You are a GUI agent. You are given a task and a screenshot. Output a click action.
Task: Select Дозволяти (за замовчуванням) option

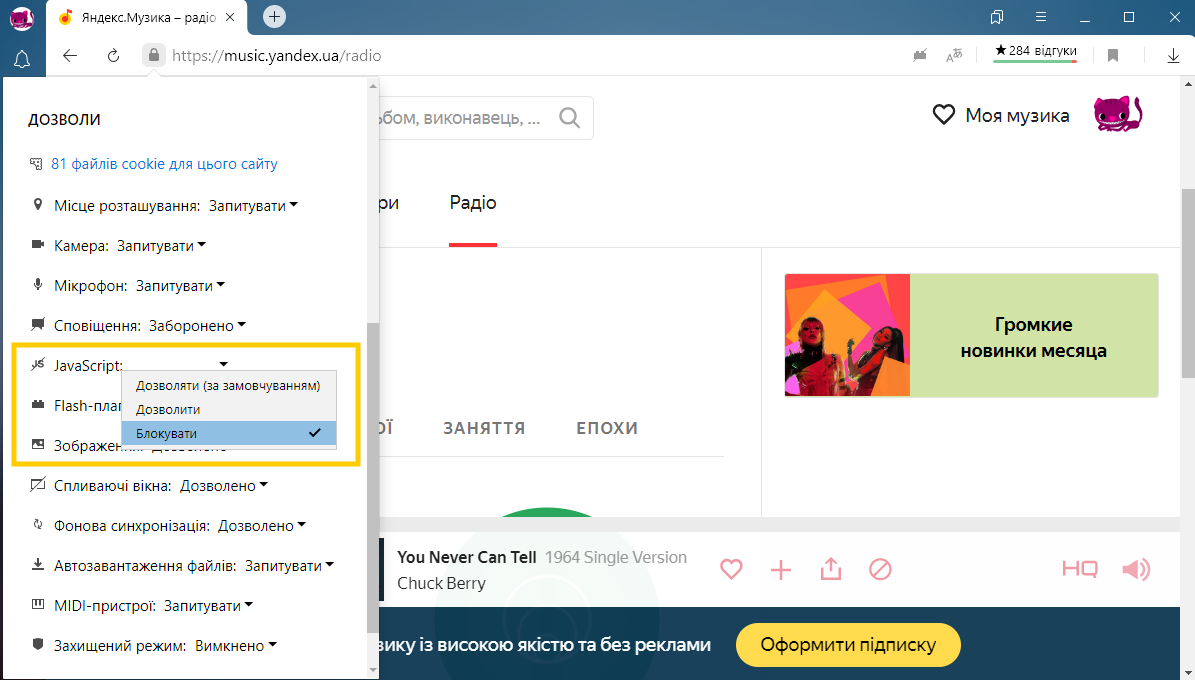pos(229,386)
